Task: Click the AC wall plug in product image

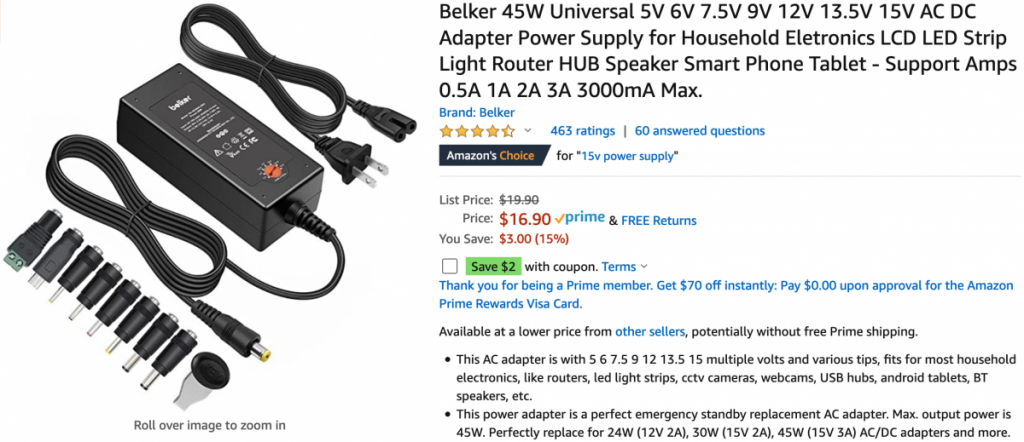Action: pos(350,163)
